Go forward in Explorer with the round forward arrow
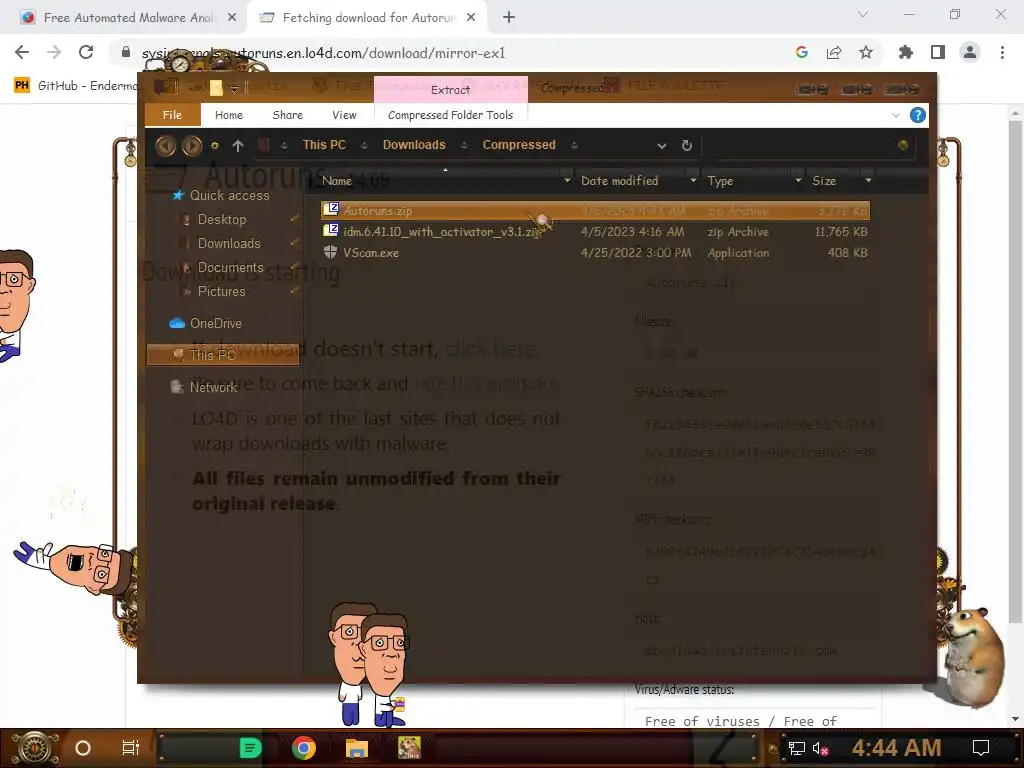Screen dimensions: 1024x768 click(191, 145)
